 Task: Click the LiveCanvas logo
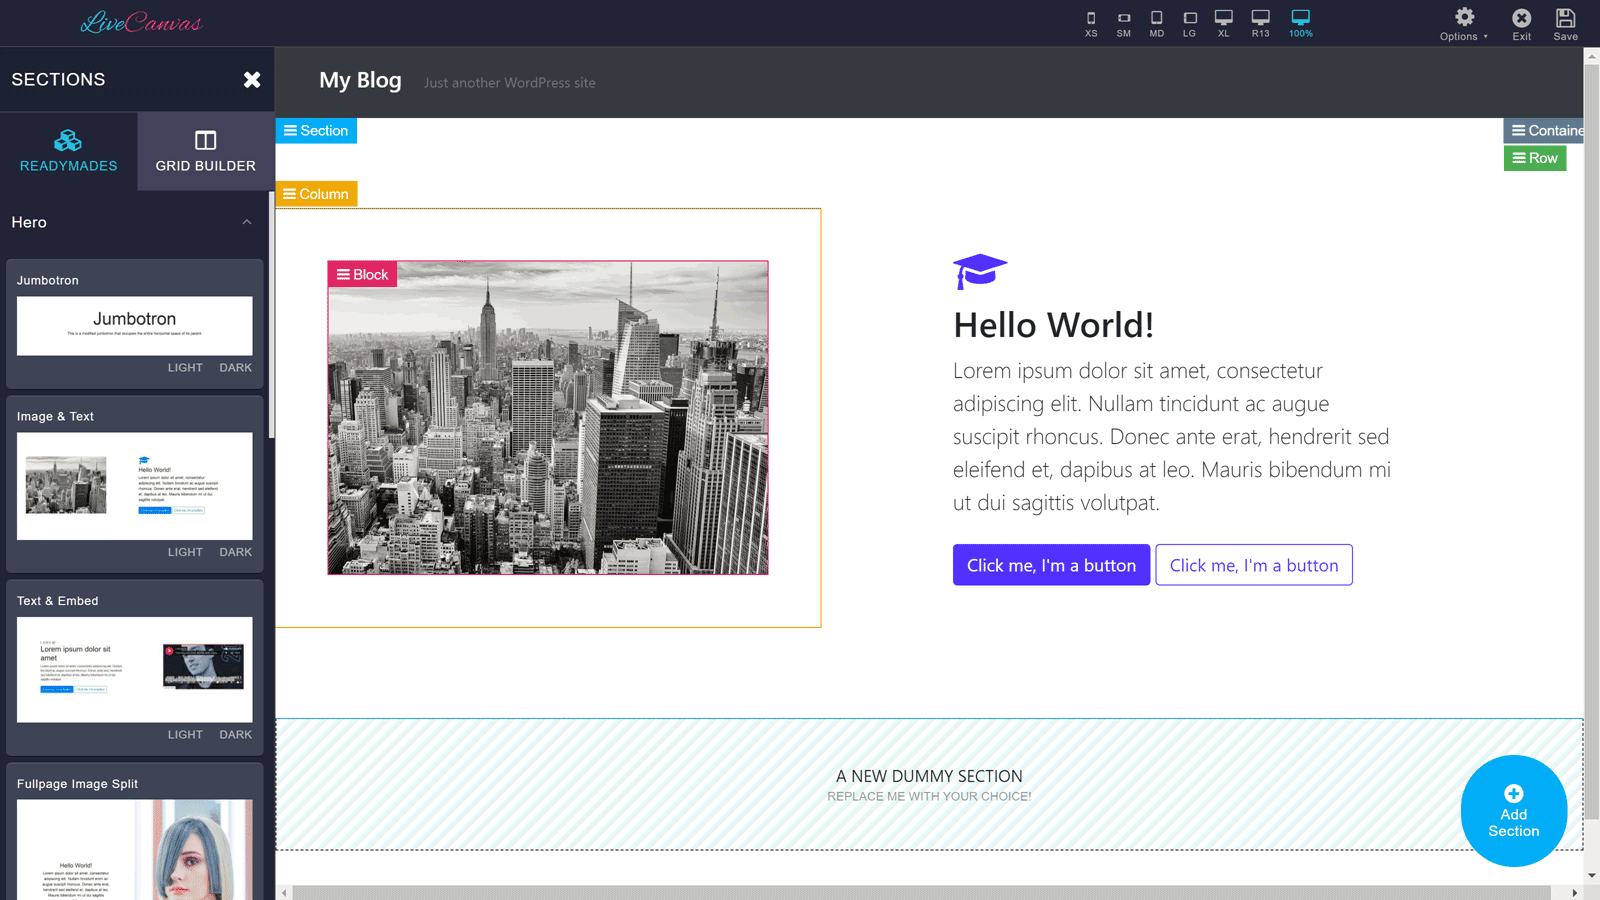coord(141,22)
